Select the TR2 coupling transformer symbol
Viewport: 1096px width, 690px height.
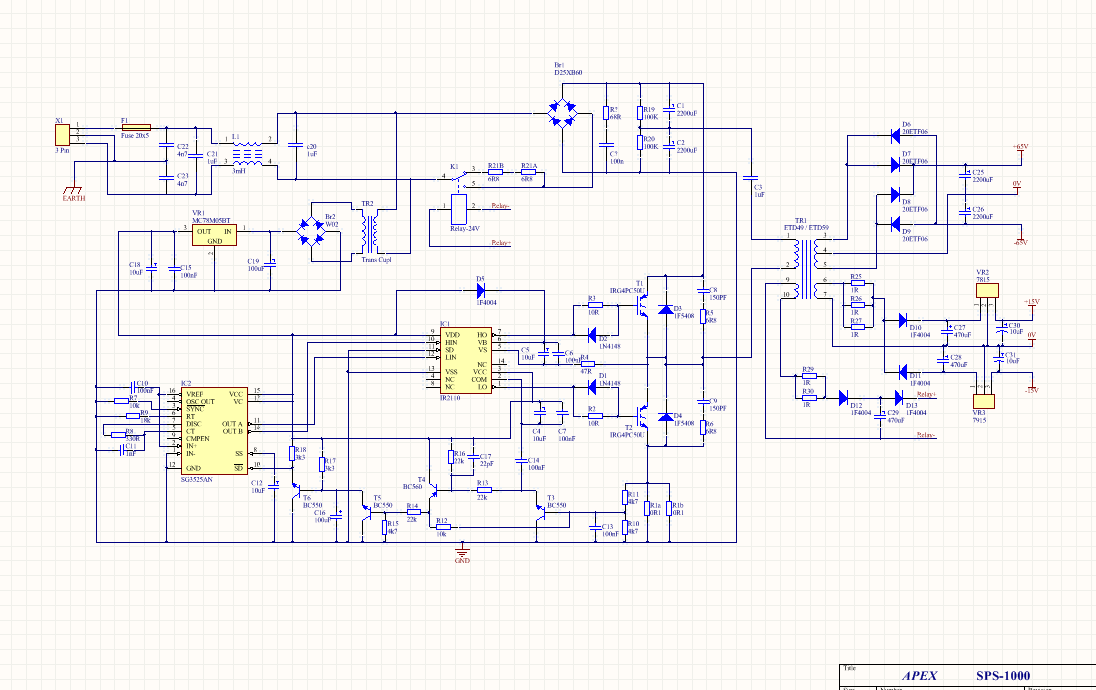[369, 233]
